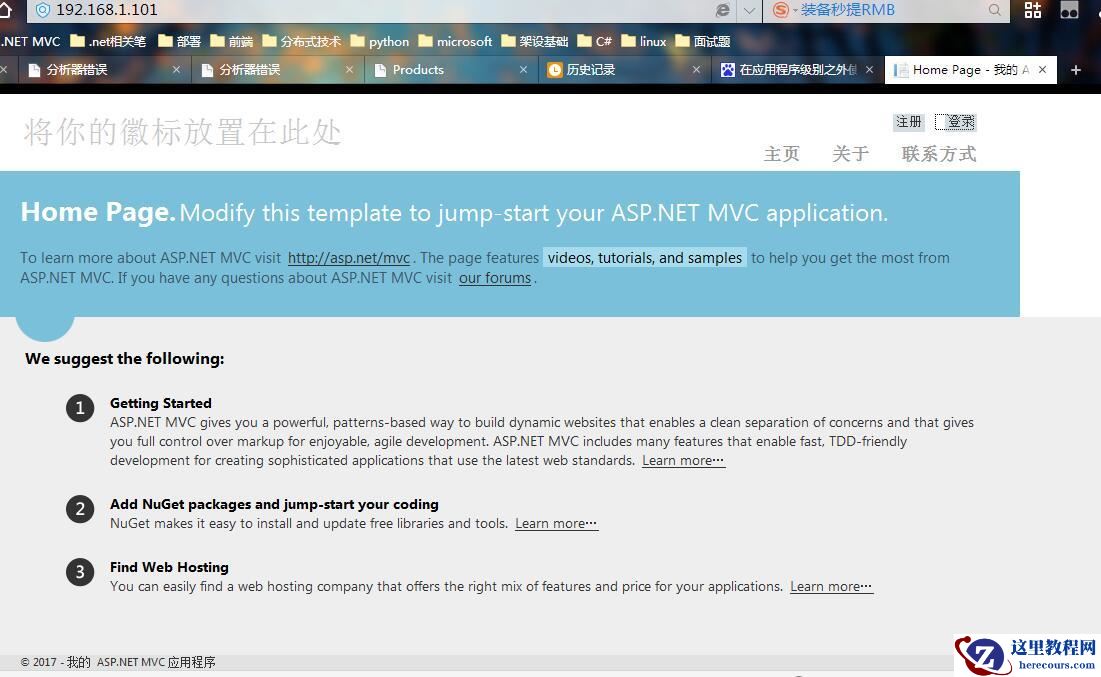Click the We suggest the following heading
This screenshot has width=1101, height=677.
point(125,359)
